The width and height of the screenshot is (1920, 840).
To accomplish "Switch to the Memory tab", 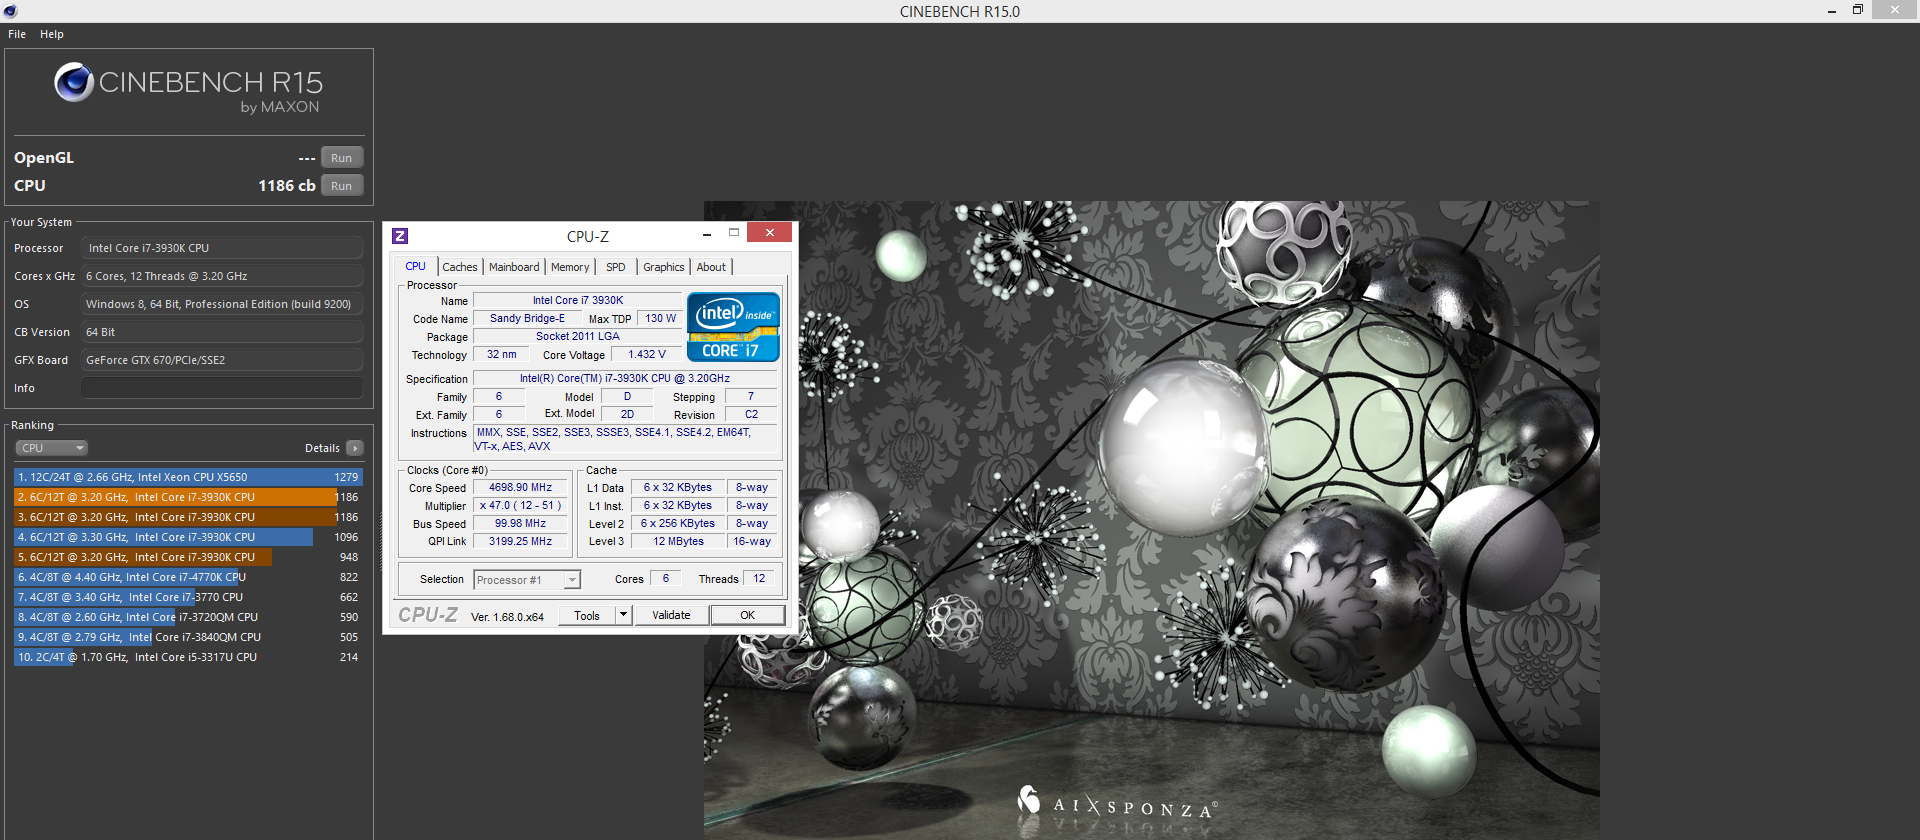I will 570,267.
